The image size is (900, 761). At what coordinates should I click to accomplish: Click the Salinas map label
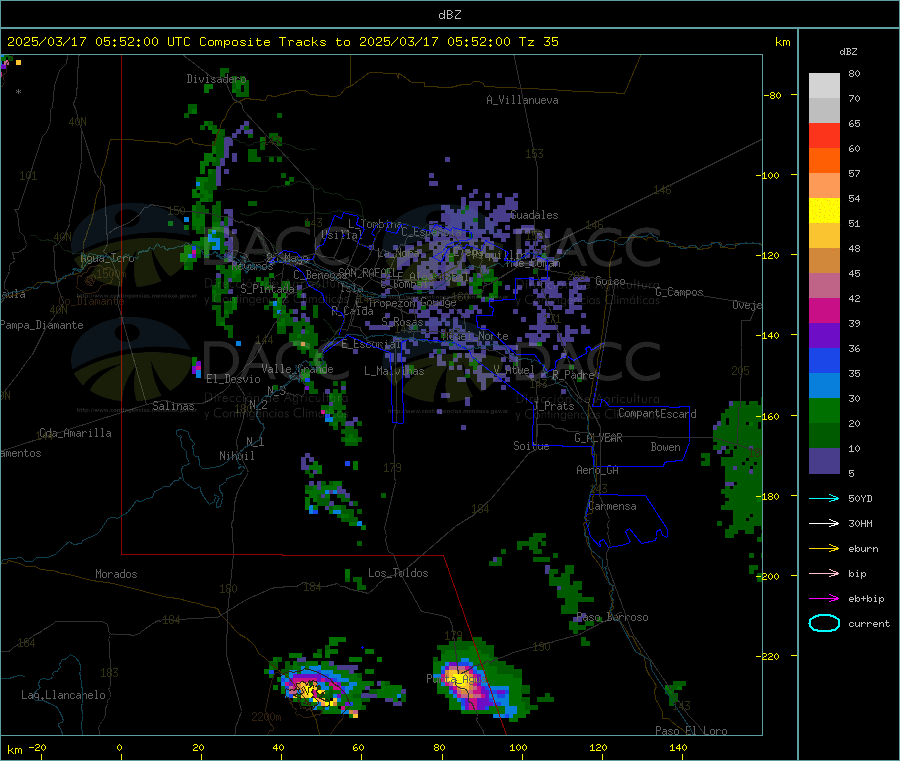click(x=173, y=406)
